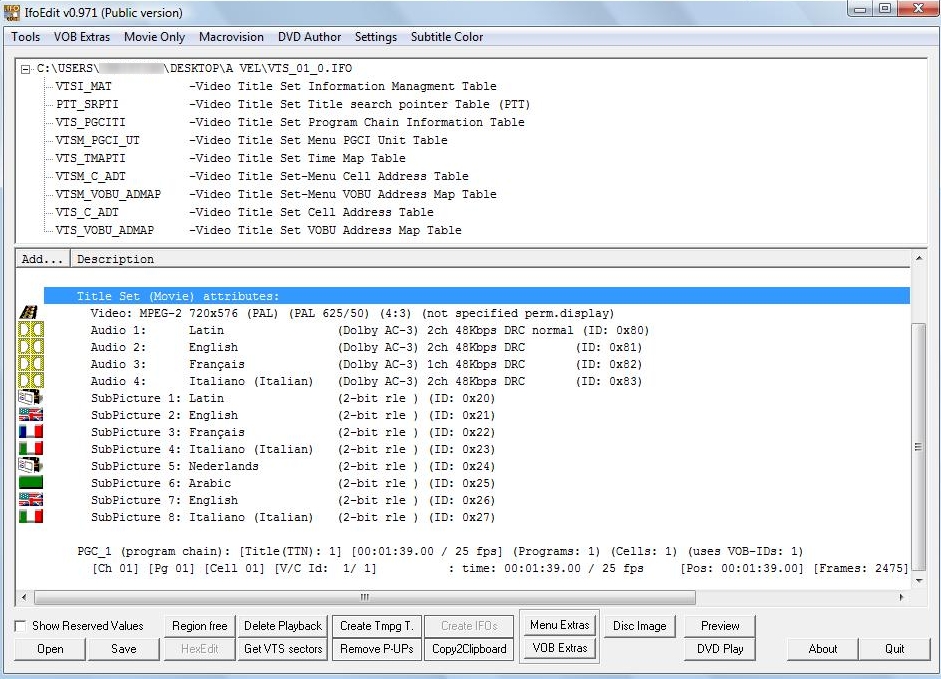Click the About button
The height and width of the screenshot is (679, 941).
click(823, 648)
